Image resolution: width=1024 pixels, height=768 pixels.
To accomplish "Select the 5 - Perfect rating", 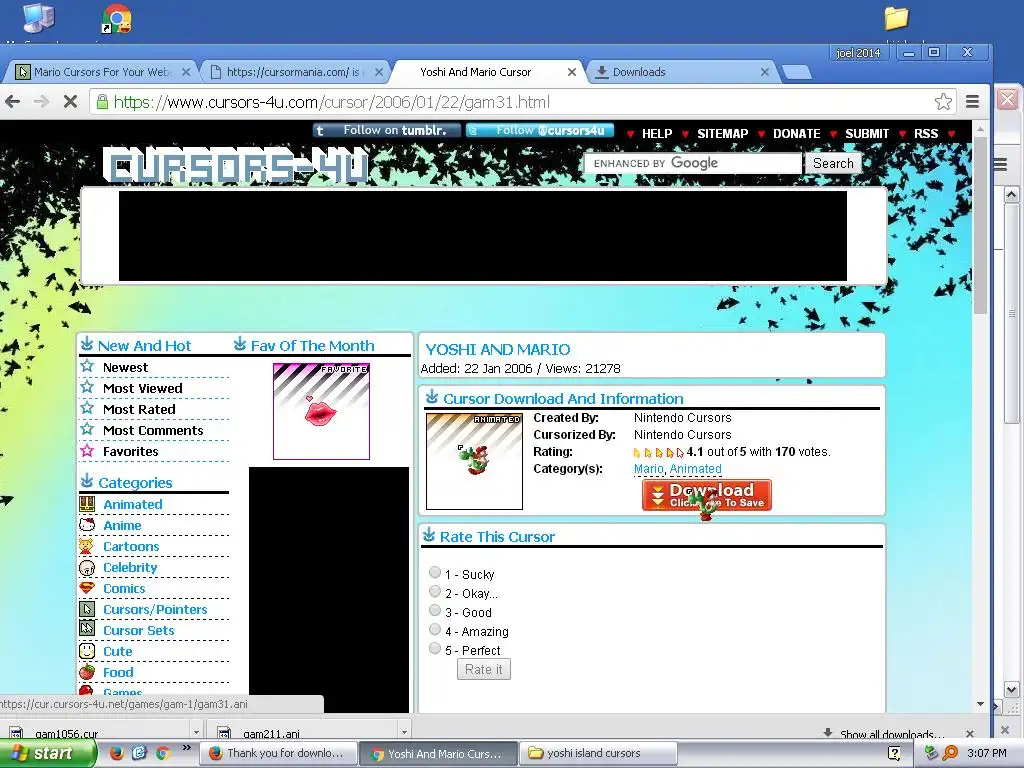I will pos(435,648).
